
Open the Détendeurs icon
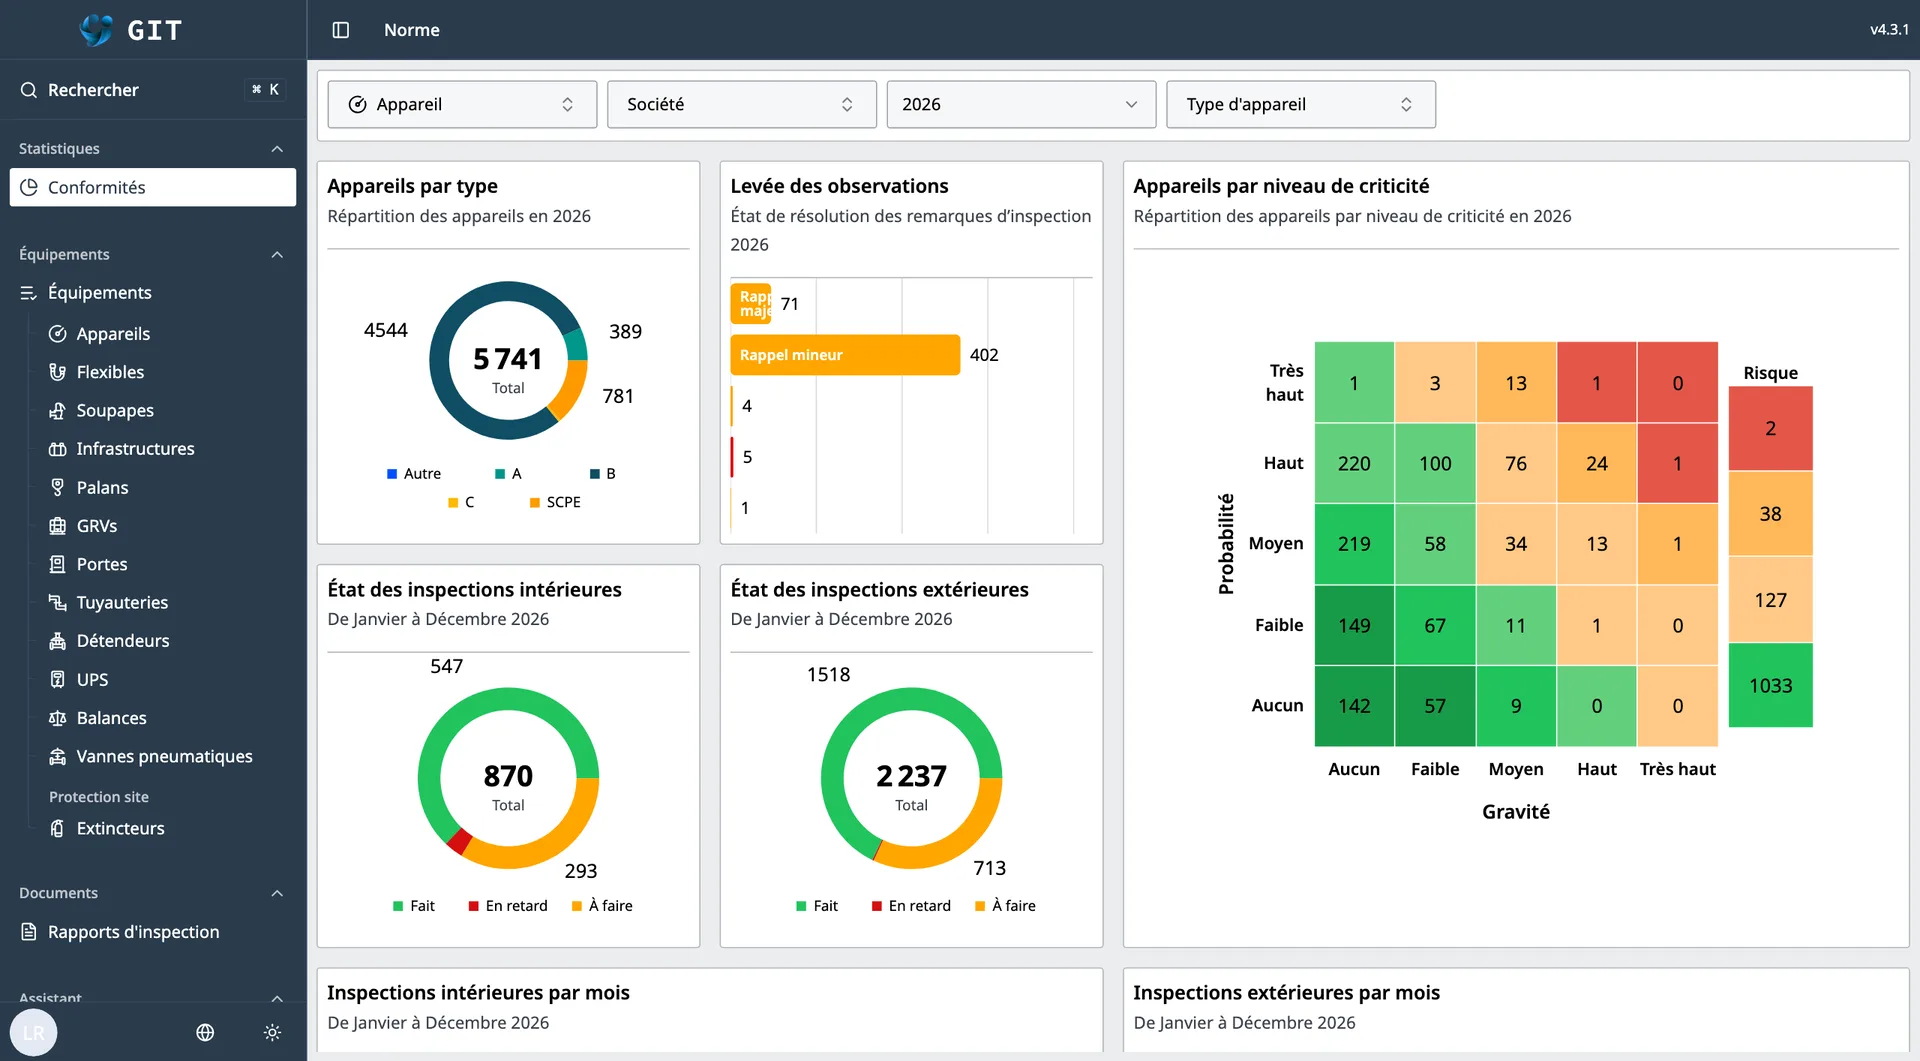(x=58, y=641)
